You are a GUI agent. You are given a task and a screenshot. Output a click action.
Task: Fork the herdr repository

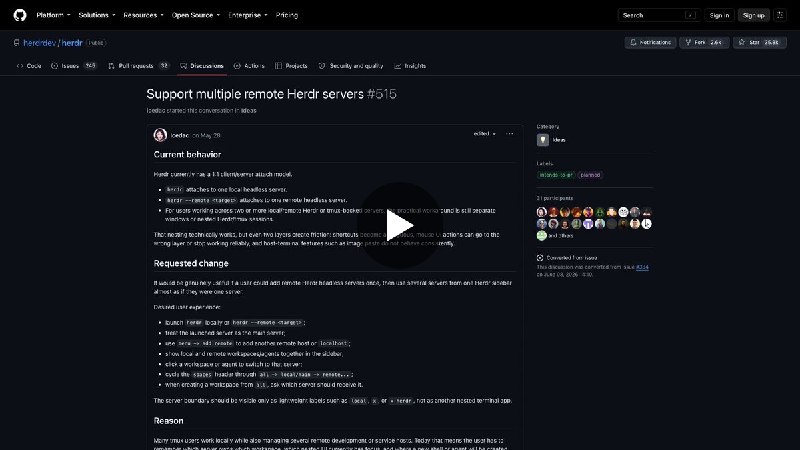704,42
